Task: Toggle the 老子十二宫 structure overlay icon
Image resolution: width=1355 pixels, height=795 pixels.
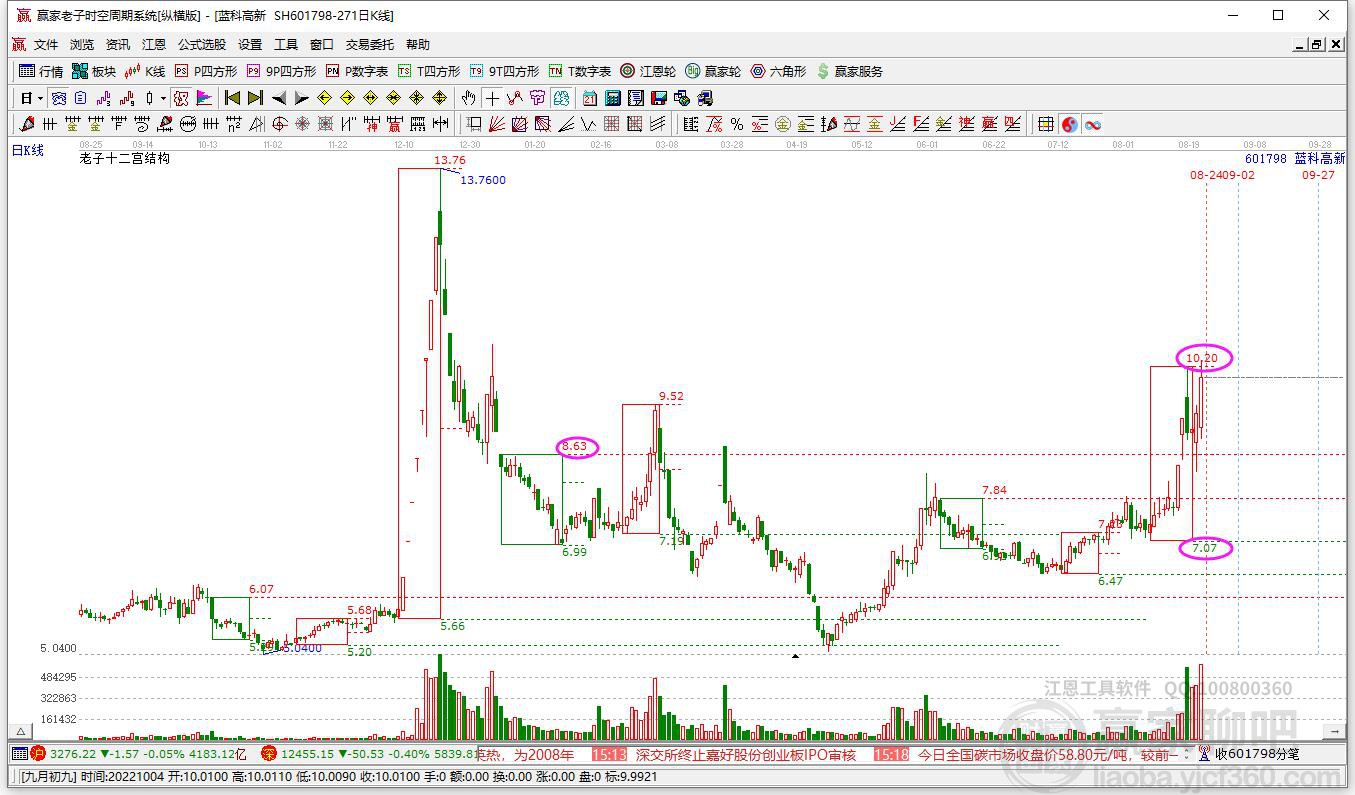Action: tap(183, 98)
